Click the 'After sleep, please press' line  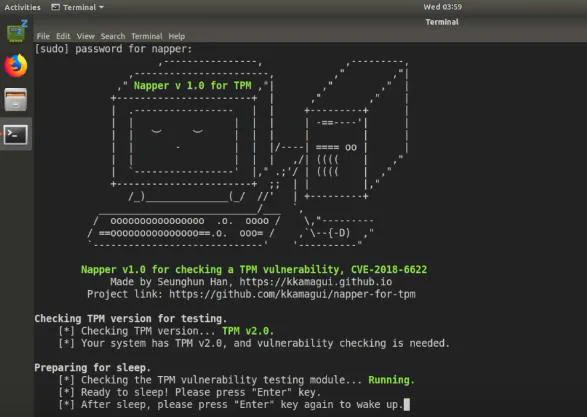[231, 405]
